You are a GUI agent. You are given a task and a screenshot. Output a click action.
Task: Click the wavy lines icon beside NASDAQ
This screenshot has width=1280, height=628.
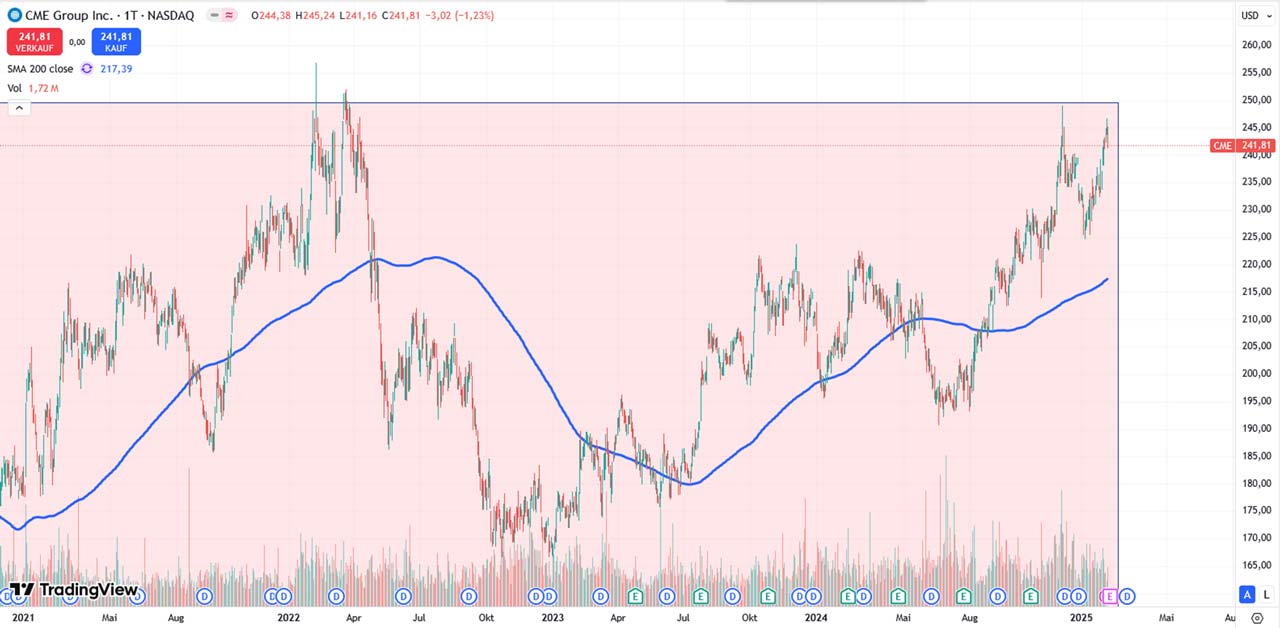pyautogui.click(x=230, y=16)
